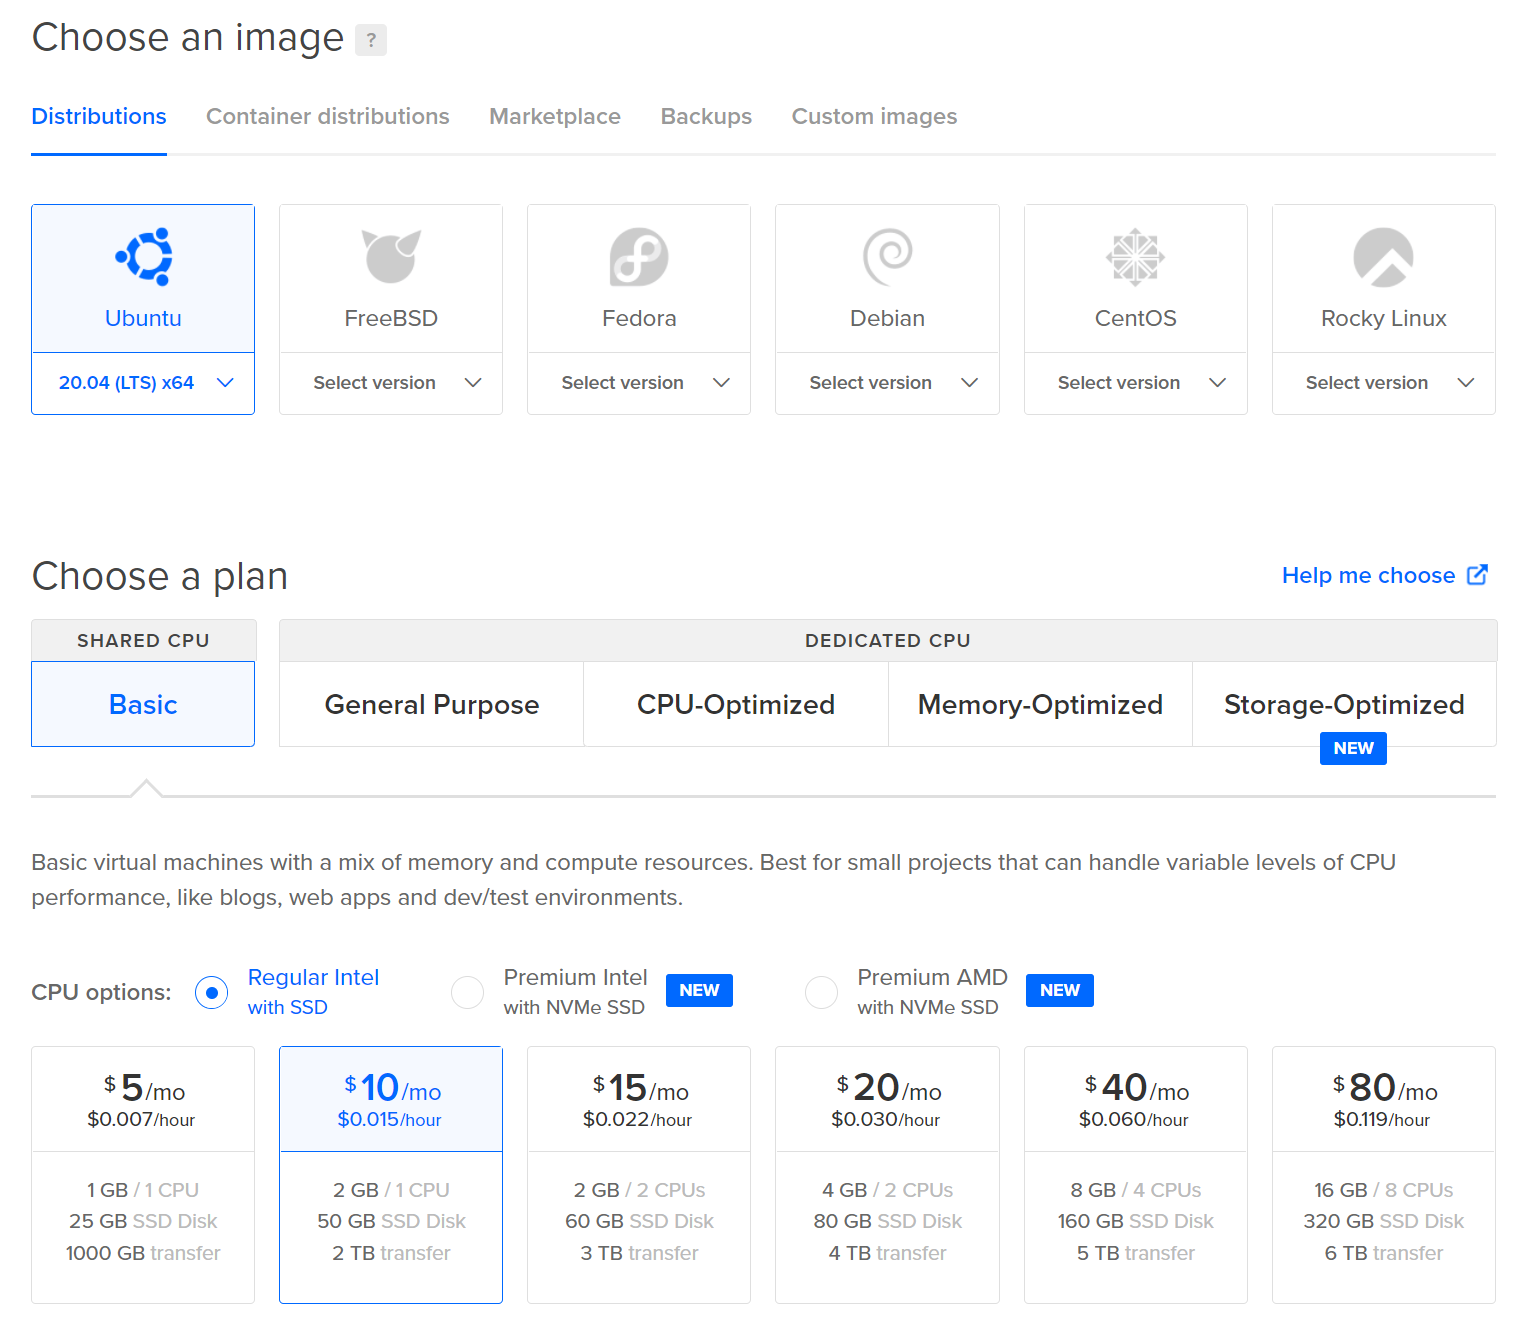The width and height of the screenshot is (1535, 1333).
Task: Choose the $10/mo plan card
Action: pyautogui.click(x=391, y=1175)
